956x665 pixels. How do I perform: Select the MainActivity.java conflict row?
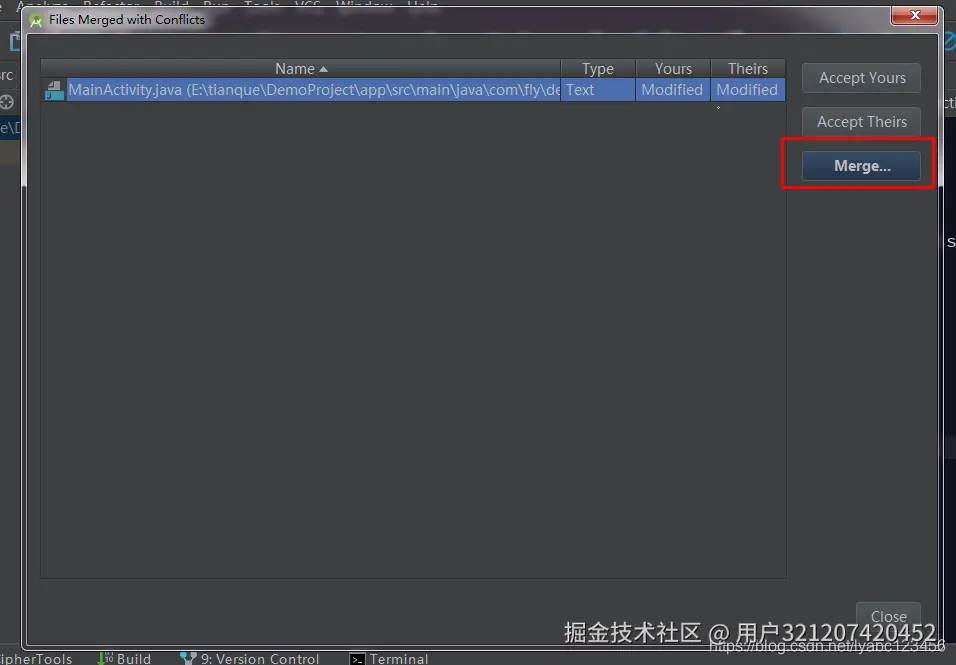pos(413,90)
